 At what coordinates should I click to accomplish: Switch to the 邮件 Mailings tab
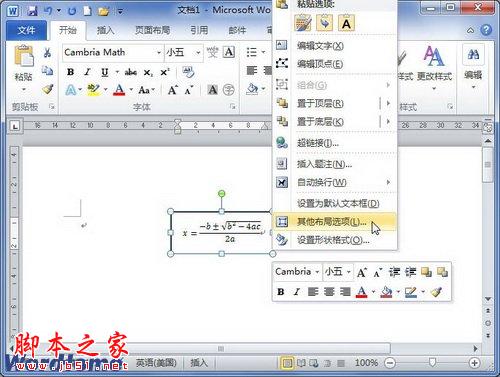click(x=237, y=30)
